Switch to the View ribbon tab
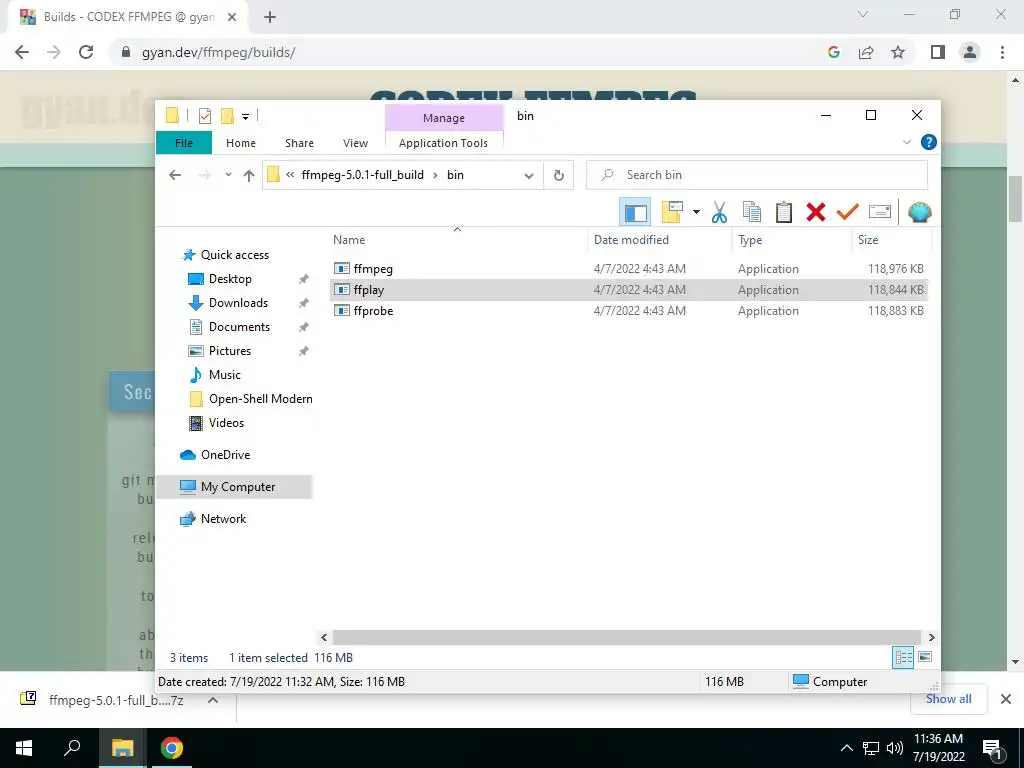The height and width of the screenshot is (768, 1024). point(355,143)
